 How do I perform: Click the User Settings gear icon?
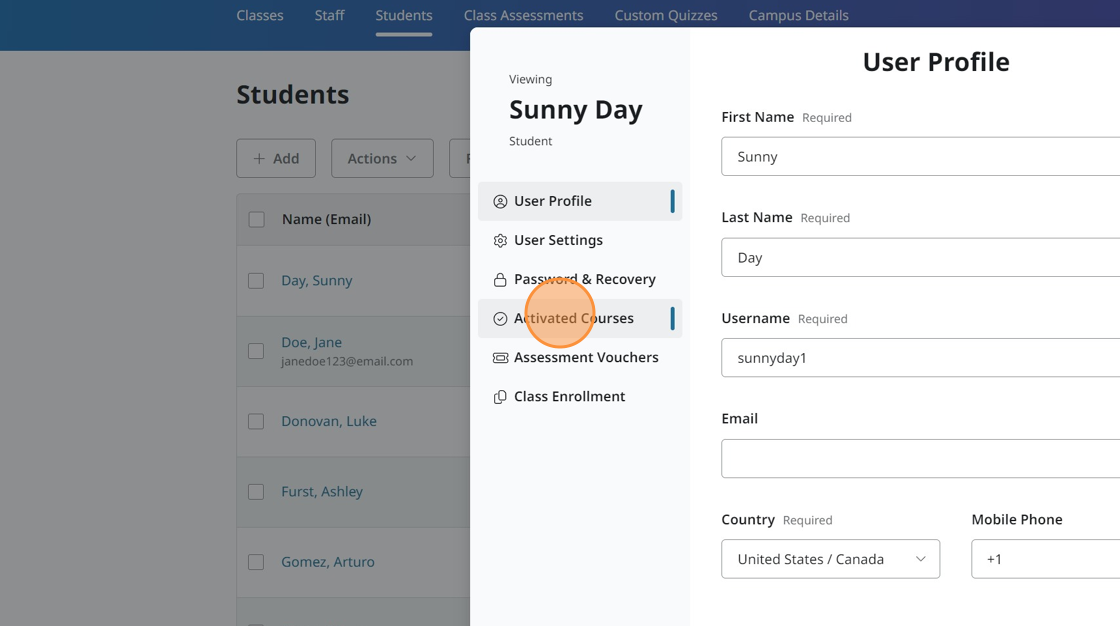500,241
